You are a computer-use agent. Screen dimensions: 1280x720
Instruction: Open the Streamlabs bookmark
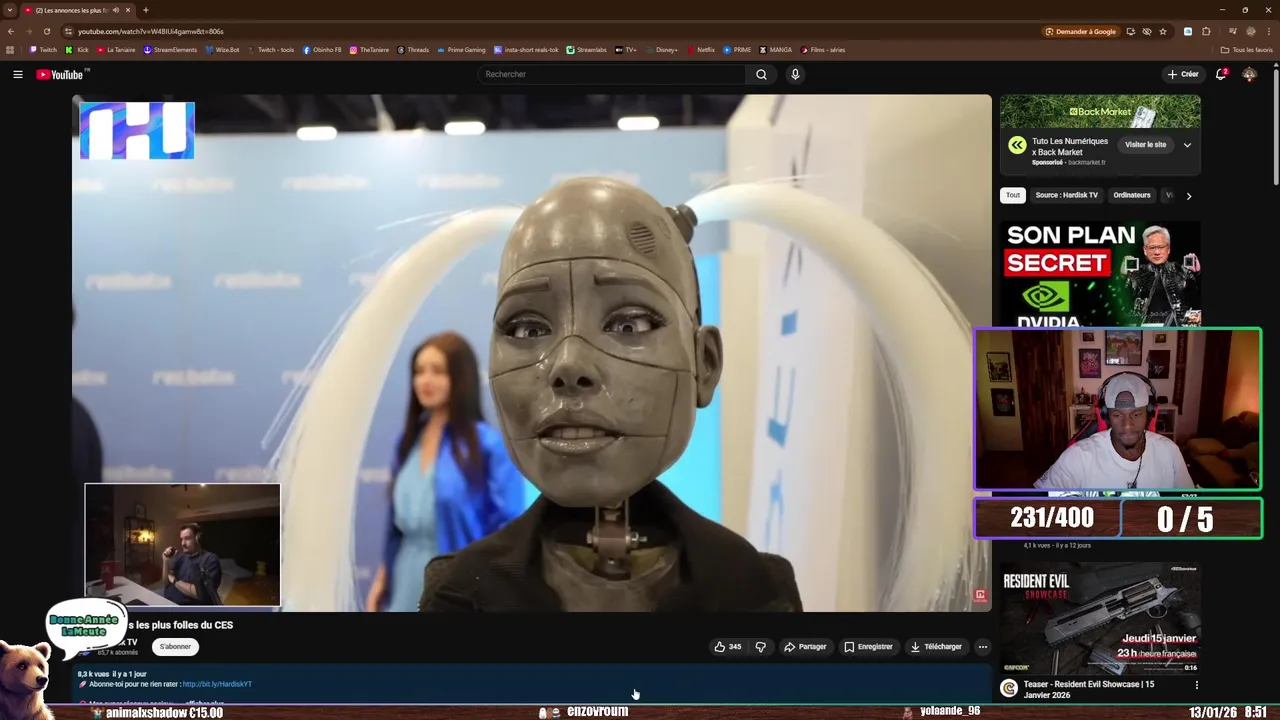587,50
